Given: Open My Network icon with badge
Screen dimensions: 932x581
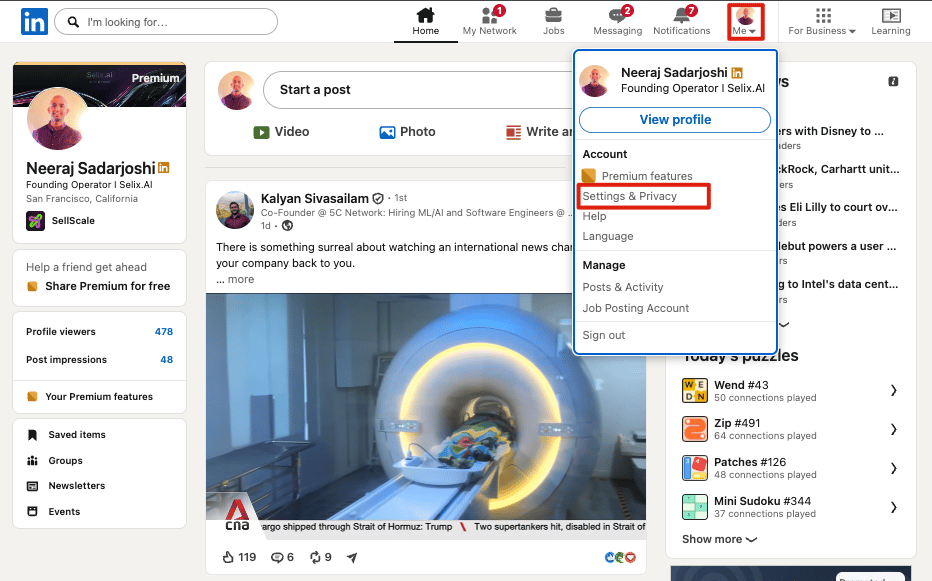Looking at the screenshot, I should point(489,15).
